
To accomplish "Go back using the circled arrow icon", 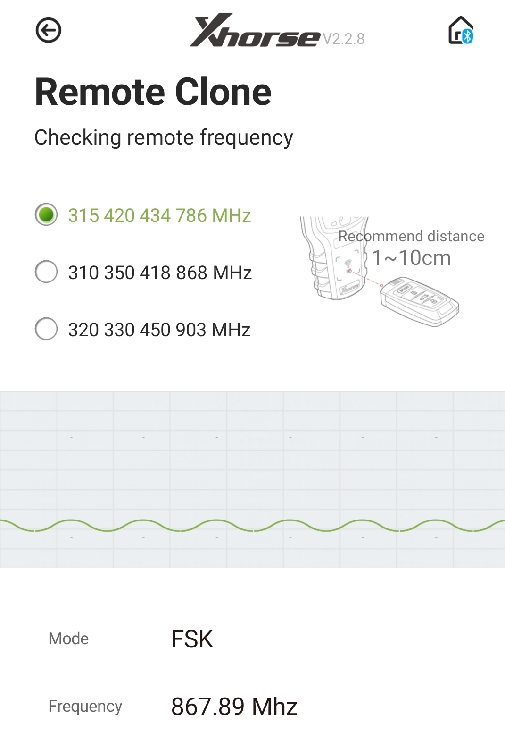I will tap(48, 30).
